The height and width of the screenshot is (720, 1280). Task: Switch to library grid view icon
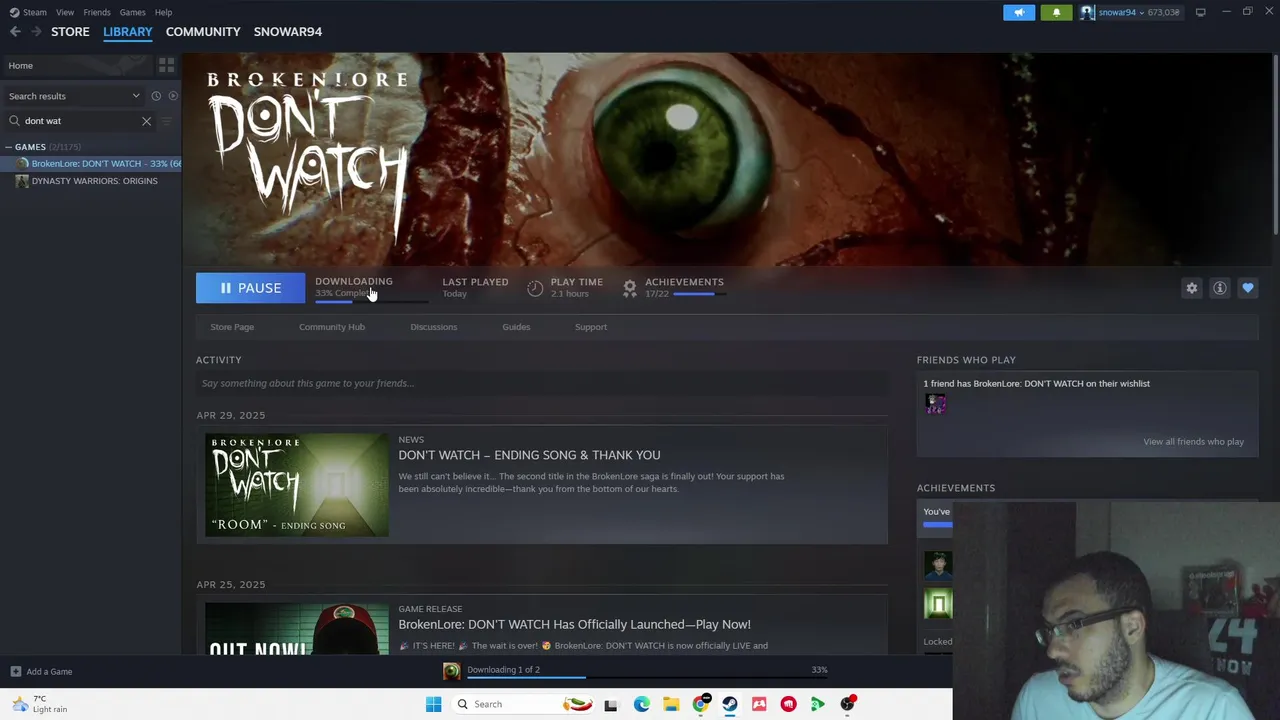(x=167, y=65)
